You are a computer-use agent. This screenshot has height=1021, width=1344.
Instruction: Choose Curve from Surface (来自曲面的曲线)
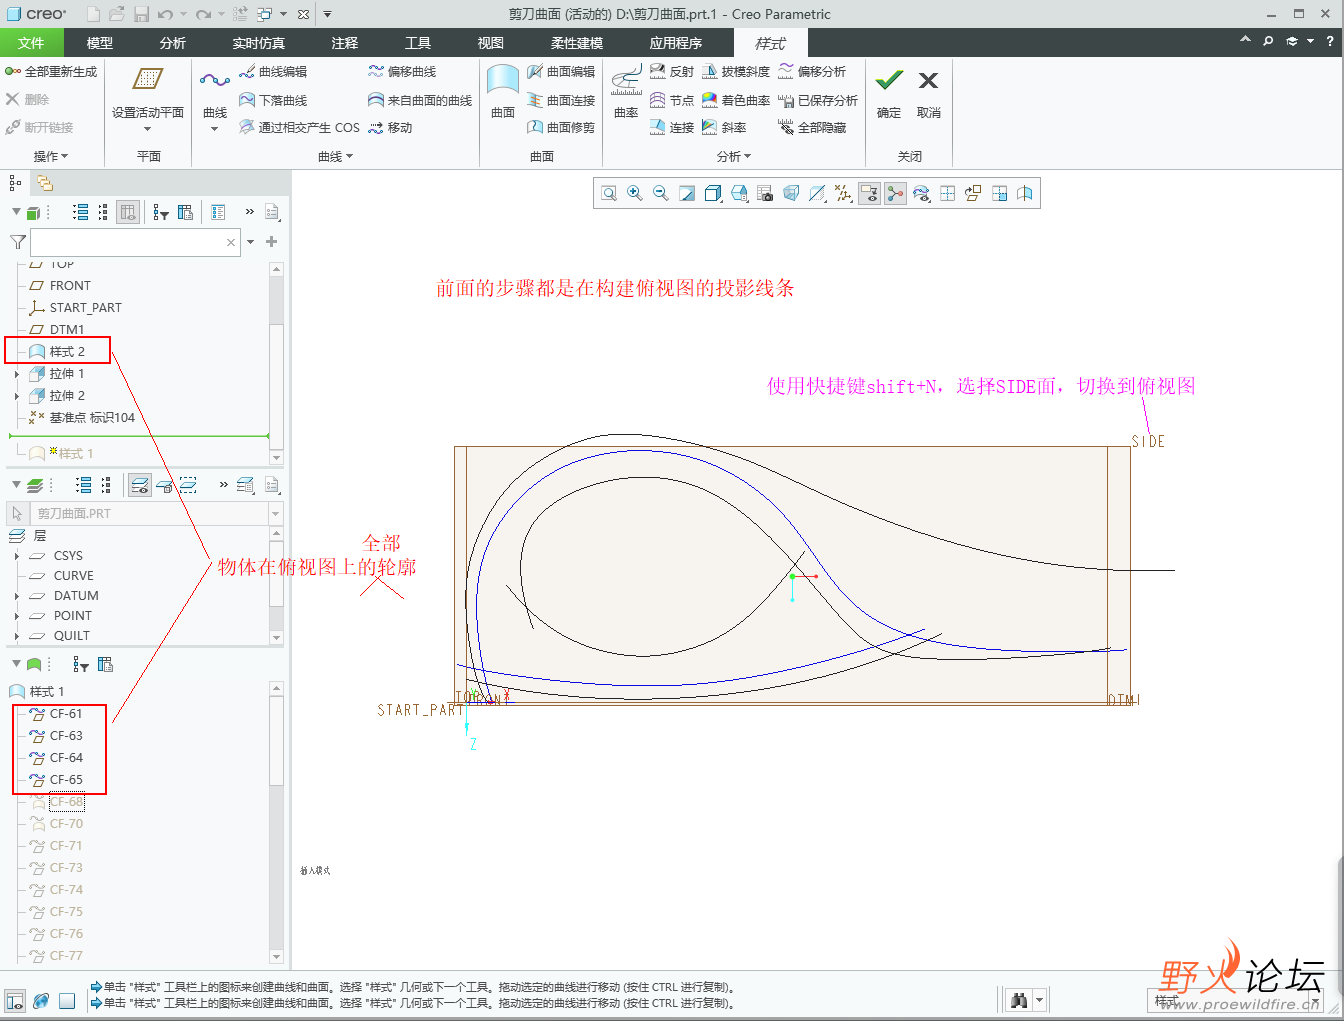pos(420,100)
